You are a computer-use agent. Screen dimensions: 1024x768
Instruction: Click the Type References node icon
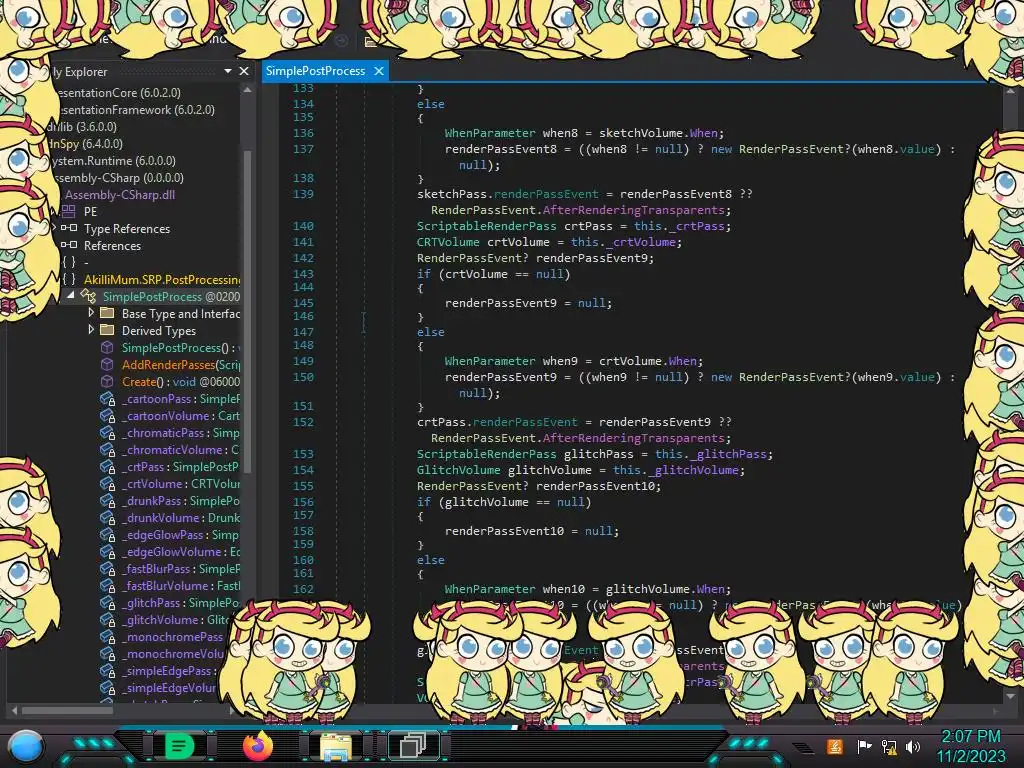coord(69,228)
